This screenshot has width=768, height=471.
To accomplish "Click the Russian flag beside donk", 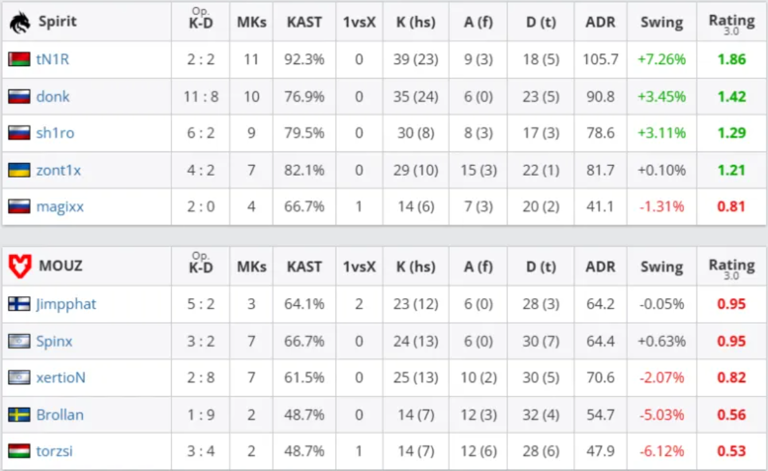I will (19, 96).
